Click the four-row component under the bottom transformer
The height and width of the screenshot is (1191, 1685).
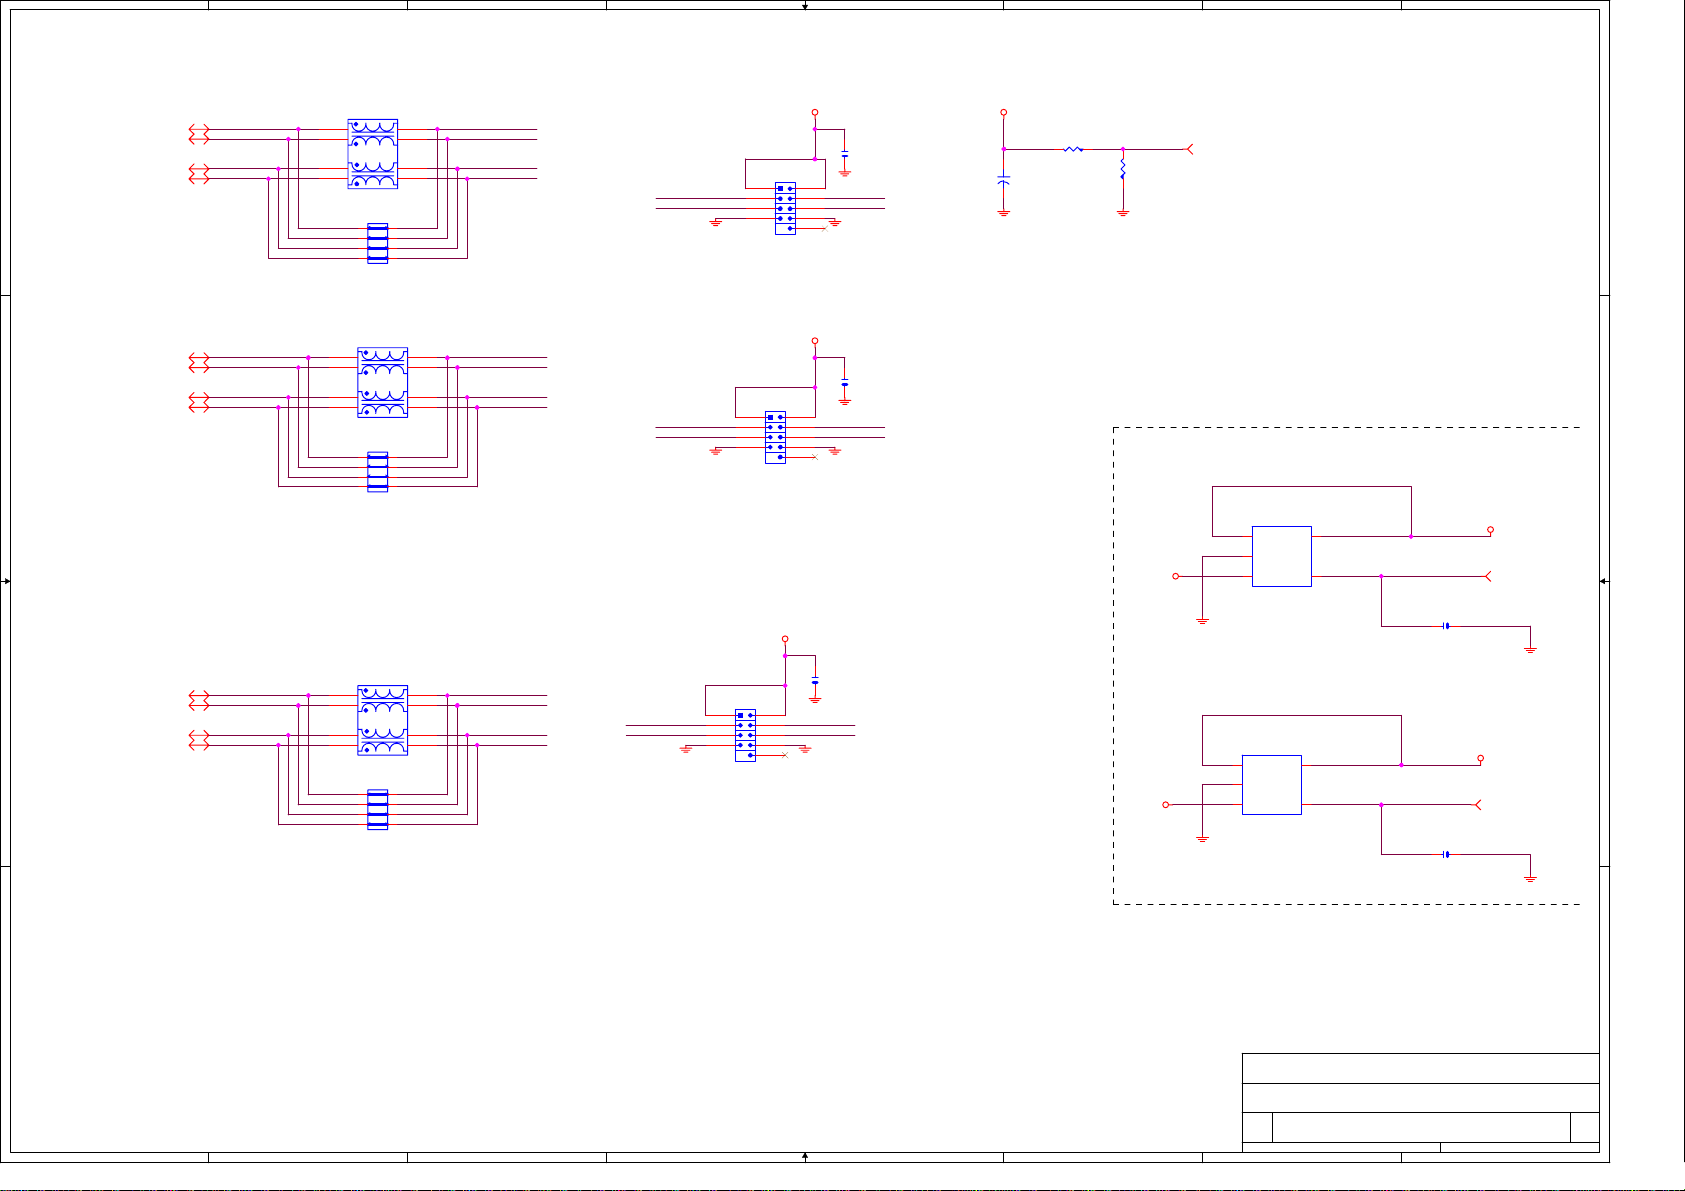(377, 810)
